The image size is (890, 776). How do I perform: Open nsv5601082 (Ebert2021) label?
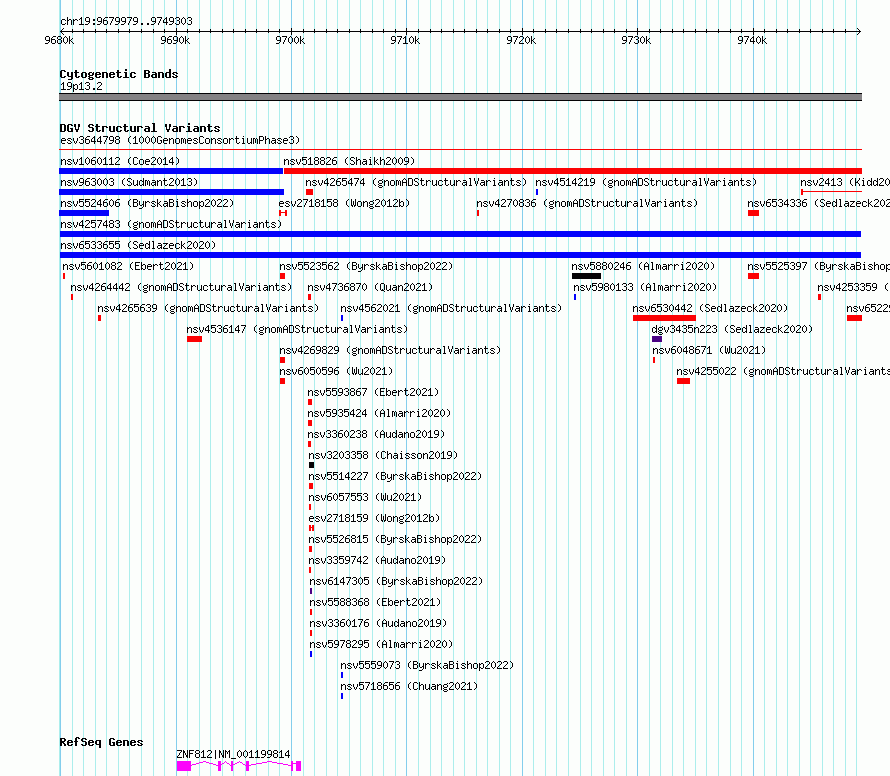(128, 266)
